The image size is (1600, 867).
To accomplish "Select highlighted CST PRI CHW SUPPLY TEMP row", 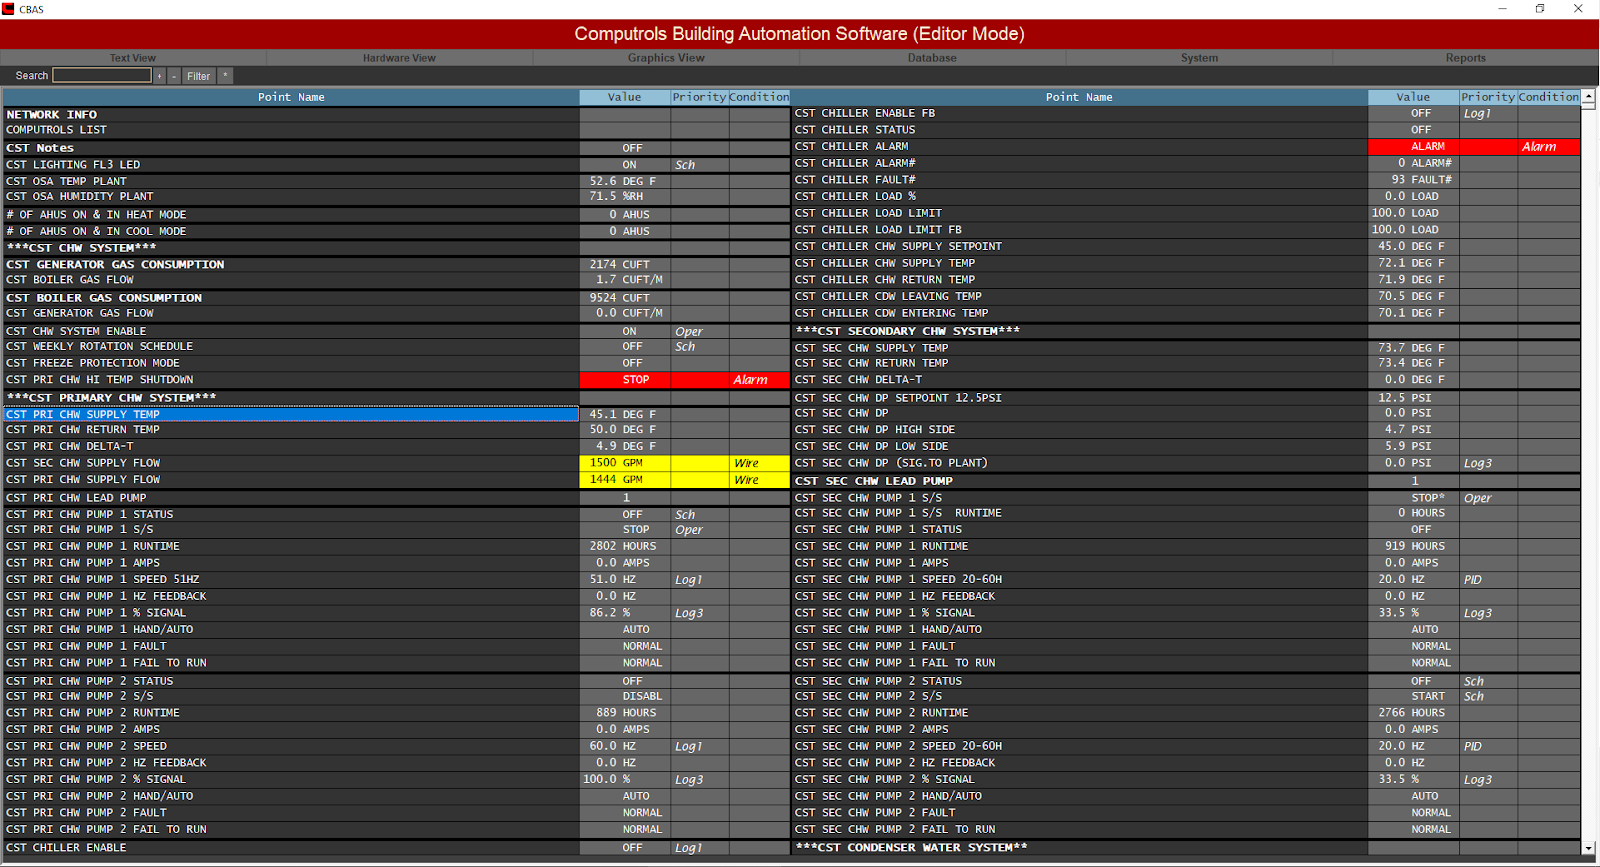I will pos(291,415).
